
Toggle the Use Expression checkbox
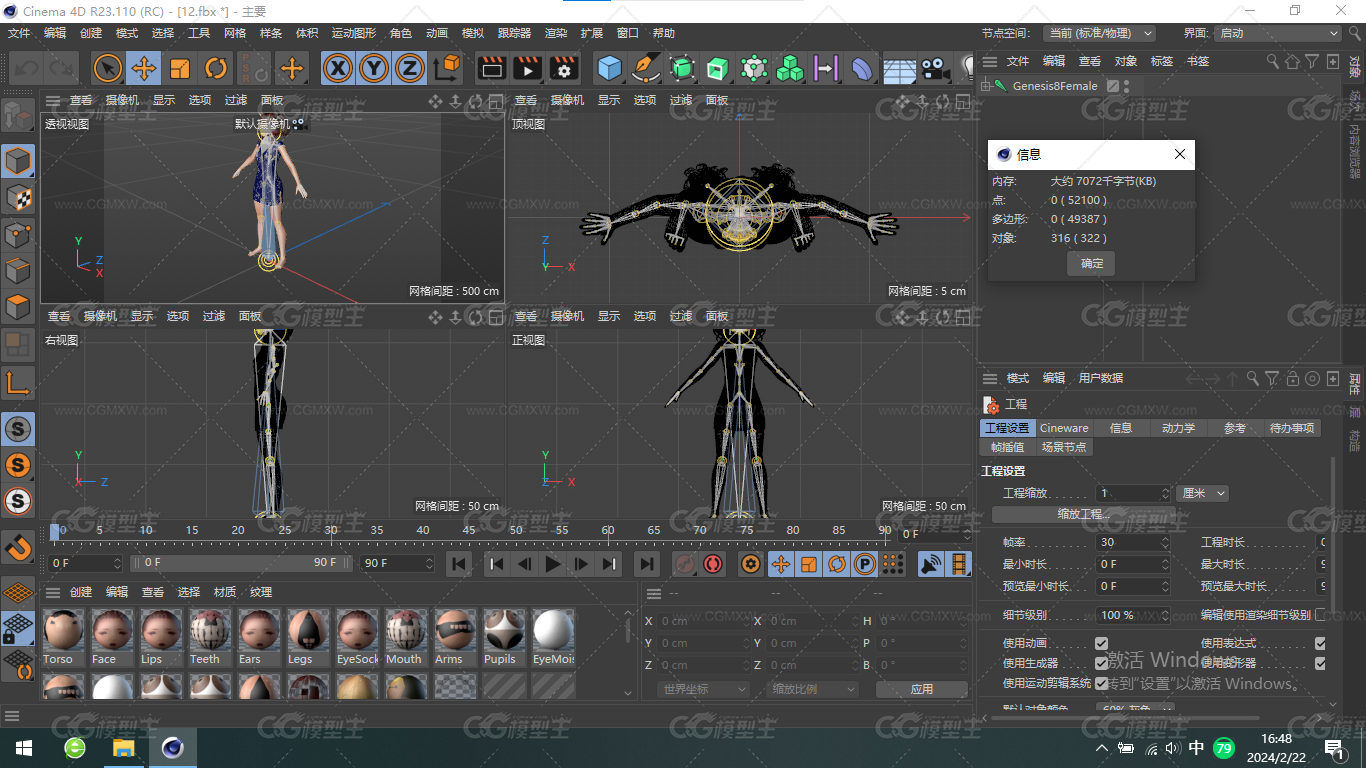[x=1320, y=643]
